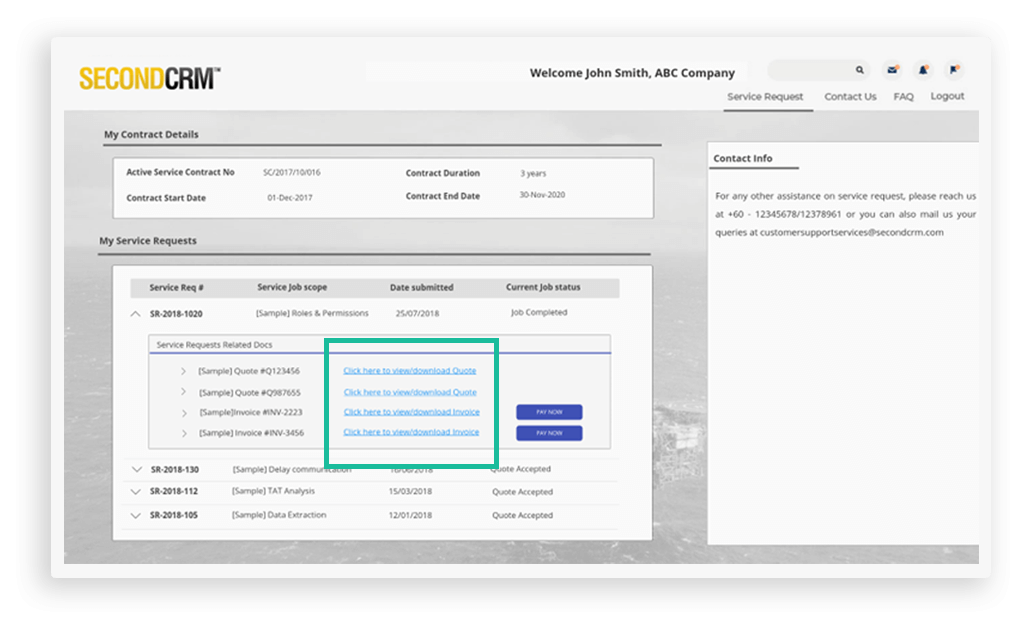The width and height of the screenshot is (1036, 634).
Task: Click 'Quote Accepted' status for SR-2018-112
Action: point(522,492)
